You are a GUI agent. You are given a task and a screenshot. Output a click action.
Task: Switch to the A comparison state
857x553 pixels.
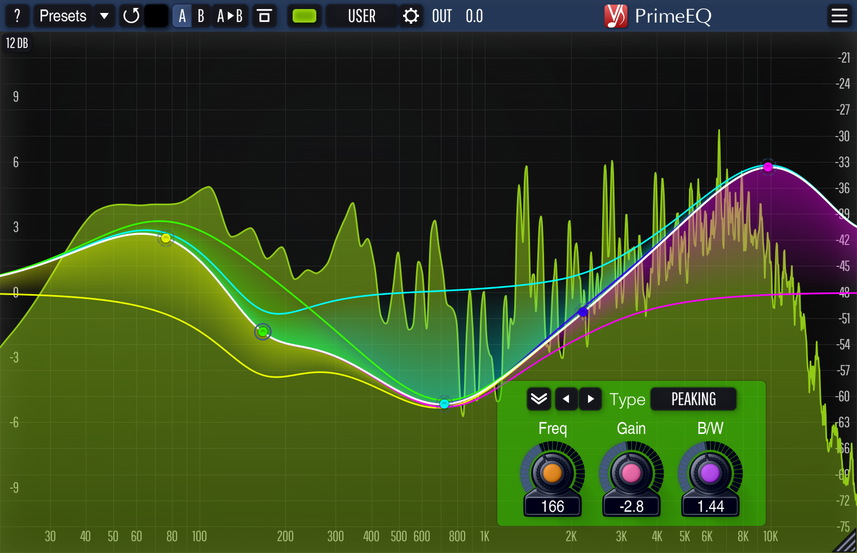click(182, 16)
